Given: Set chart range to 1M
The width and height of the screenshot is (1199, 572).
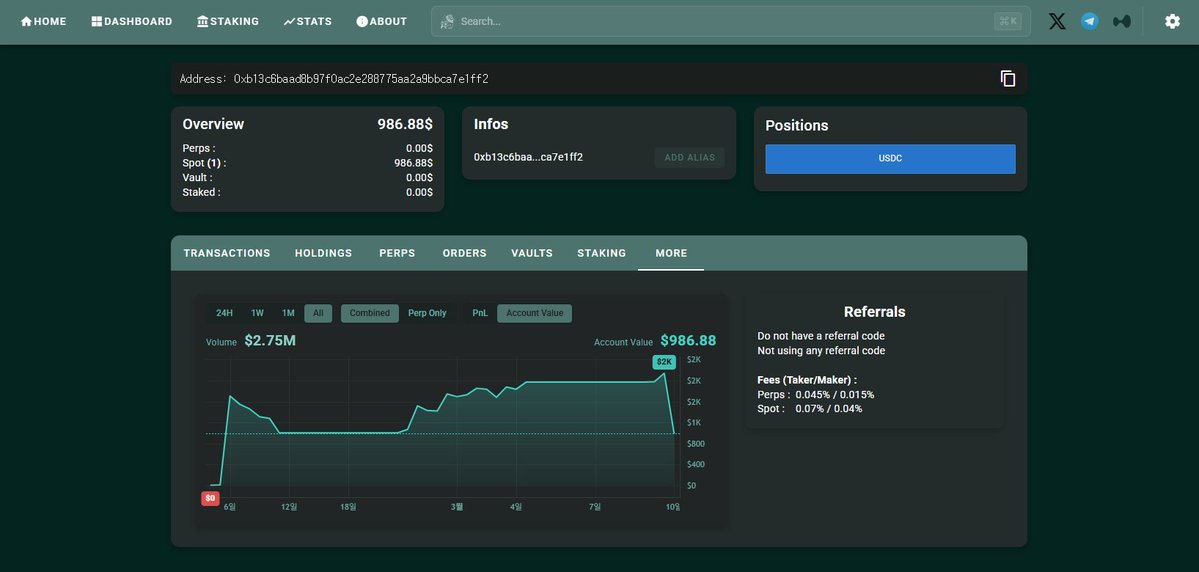Looking at the screenshot, I should pos(288,314).
